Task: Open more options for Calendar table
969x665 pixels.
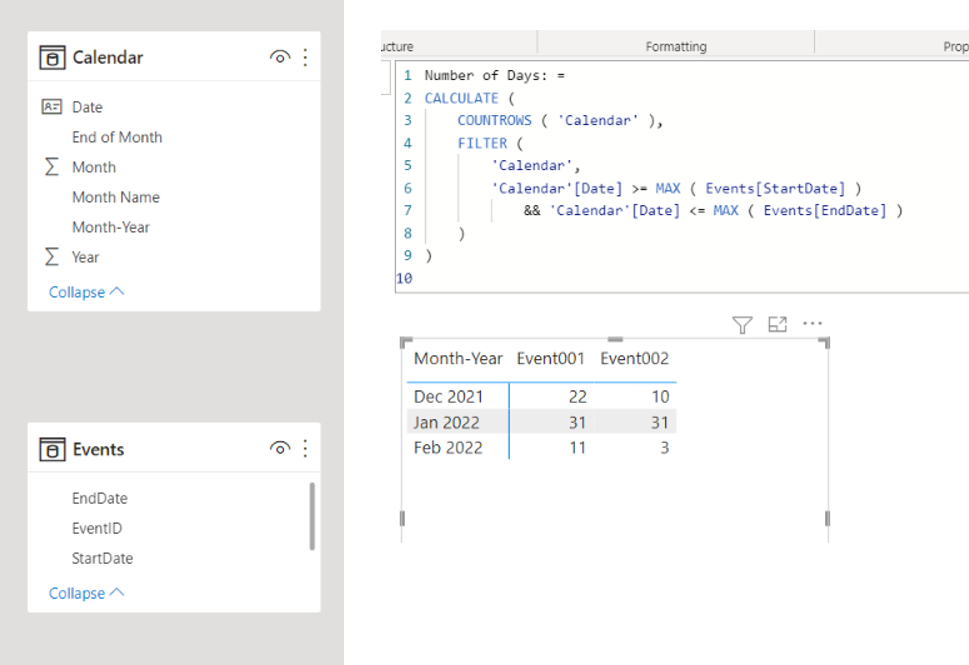Action: [305, 57]
